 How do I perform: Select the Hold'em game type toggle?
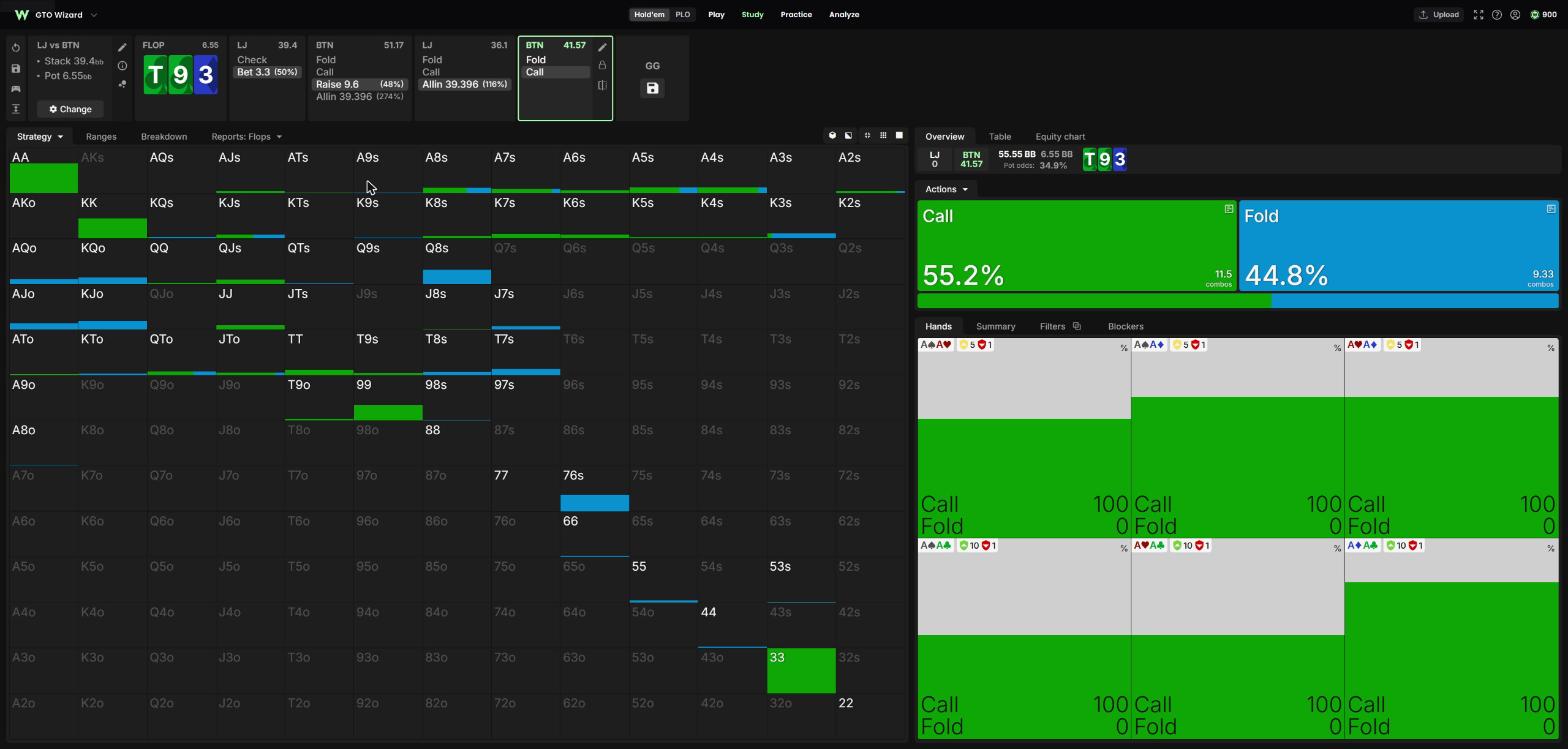coord(649,15)
